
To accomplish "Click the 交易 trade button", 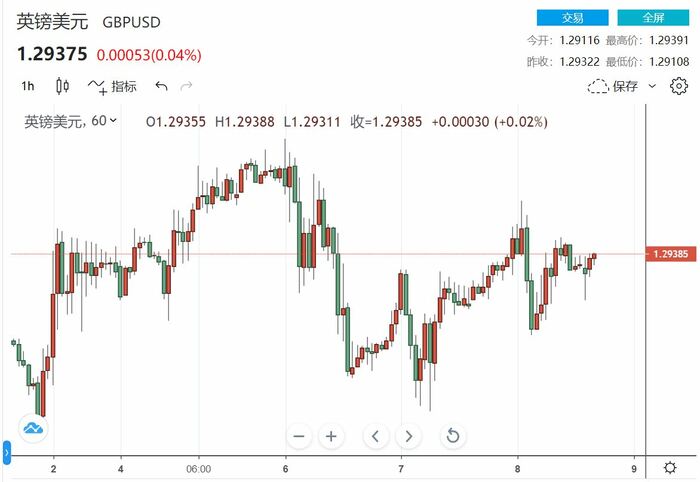I will 572,18.
